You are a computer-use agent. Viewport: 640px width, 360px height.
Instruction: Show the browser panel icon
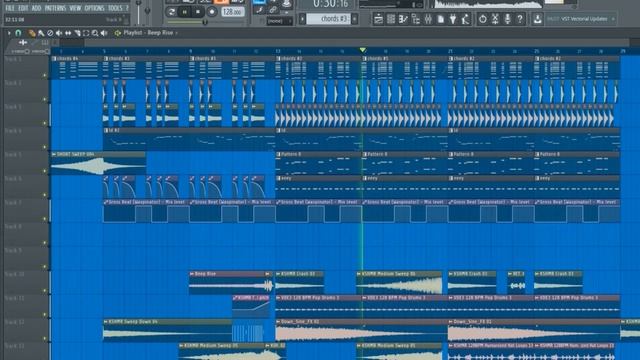pyautogui.click(x=416, y=19)
